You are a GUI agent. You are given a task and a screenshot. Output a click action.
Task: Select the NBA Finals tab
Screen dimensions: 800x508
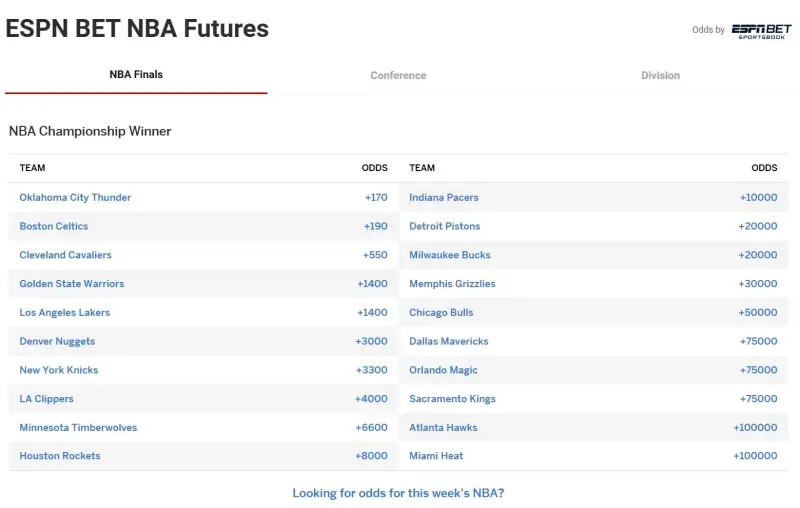click(136, 74)
